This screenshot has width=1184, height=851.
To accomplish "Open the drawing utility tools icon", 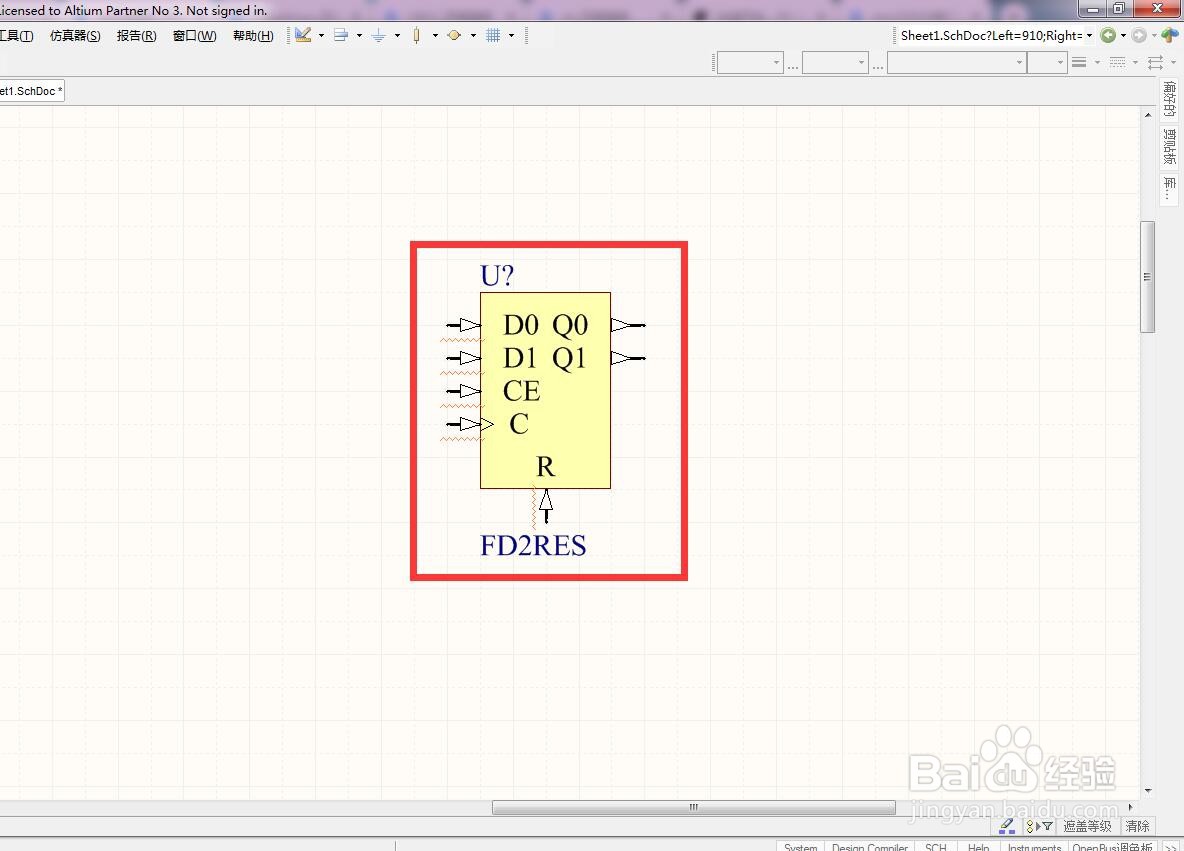I will [304, 35].
